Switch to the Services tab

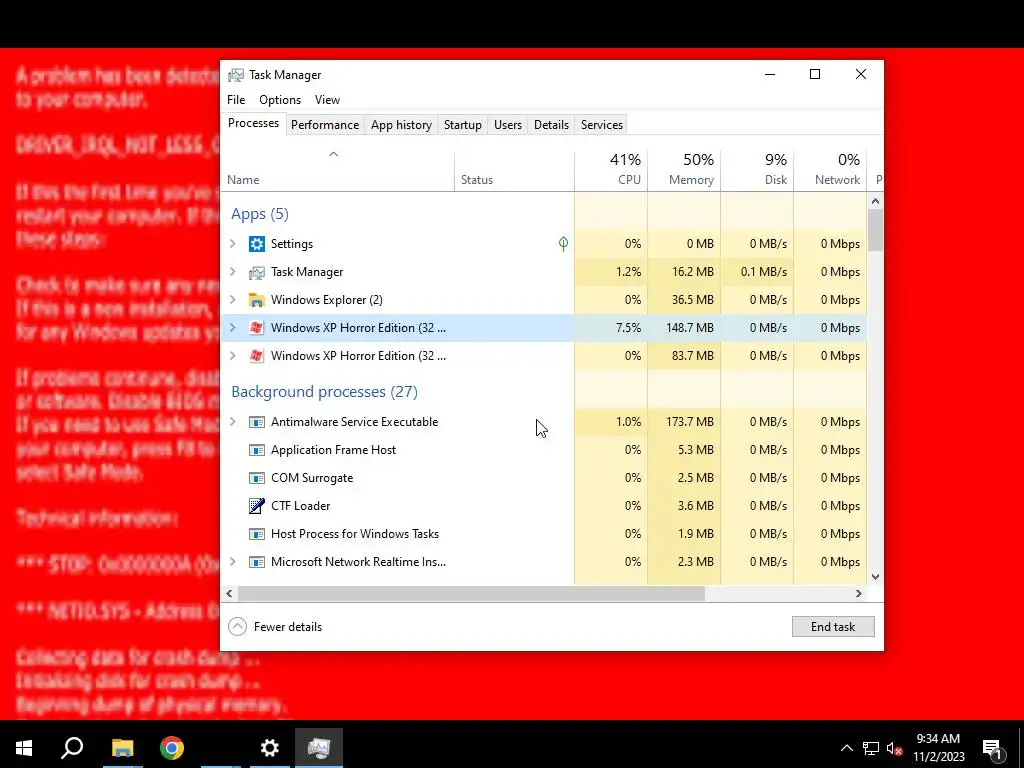tap(601, 125)
